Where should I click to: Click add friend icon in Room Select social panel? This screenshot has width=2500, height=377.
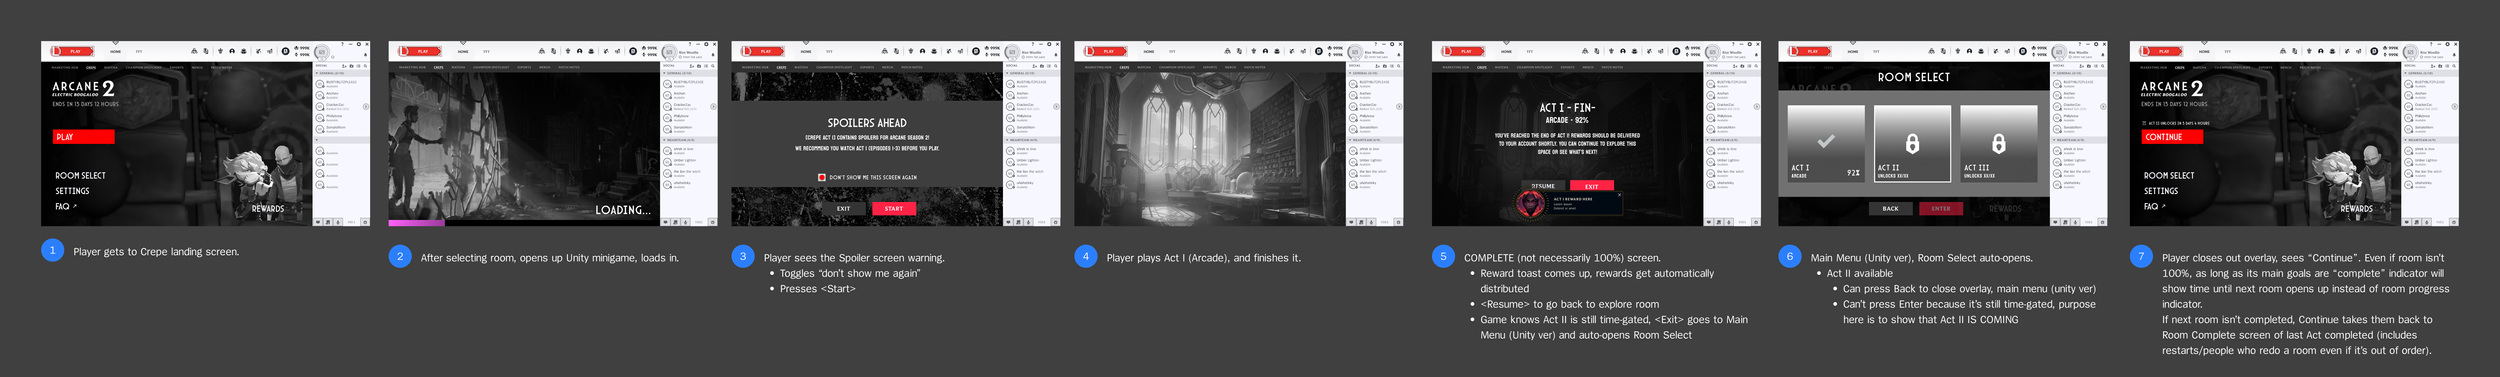(2082, 65)
